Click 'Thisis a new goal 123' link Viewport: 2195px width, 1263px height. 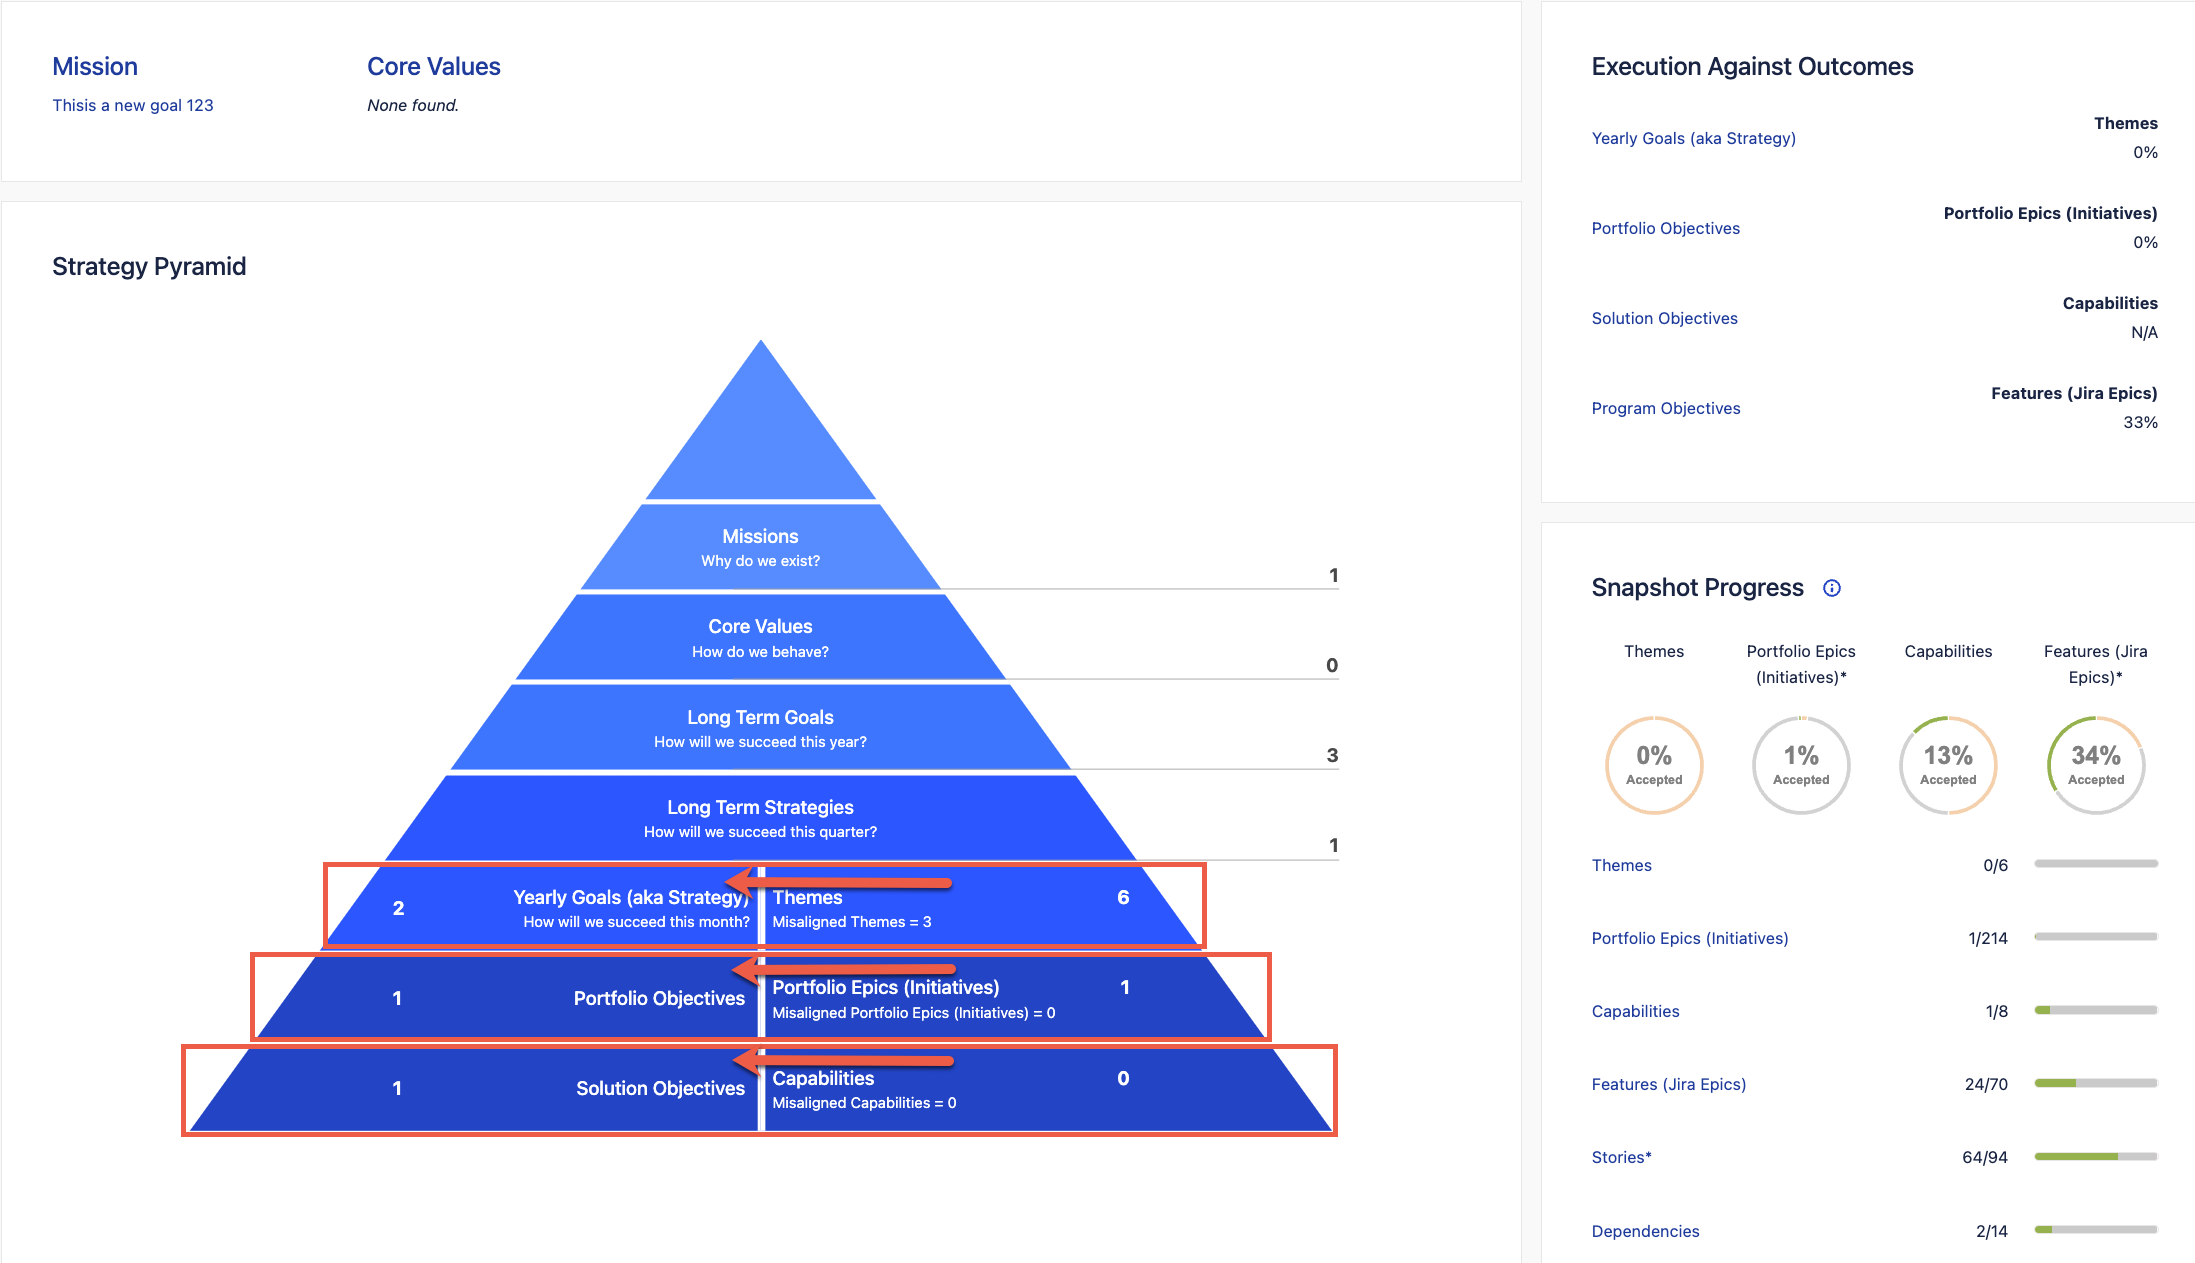coord(133,105)
